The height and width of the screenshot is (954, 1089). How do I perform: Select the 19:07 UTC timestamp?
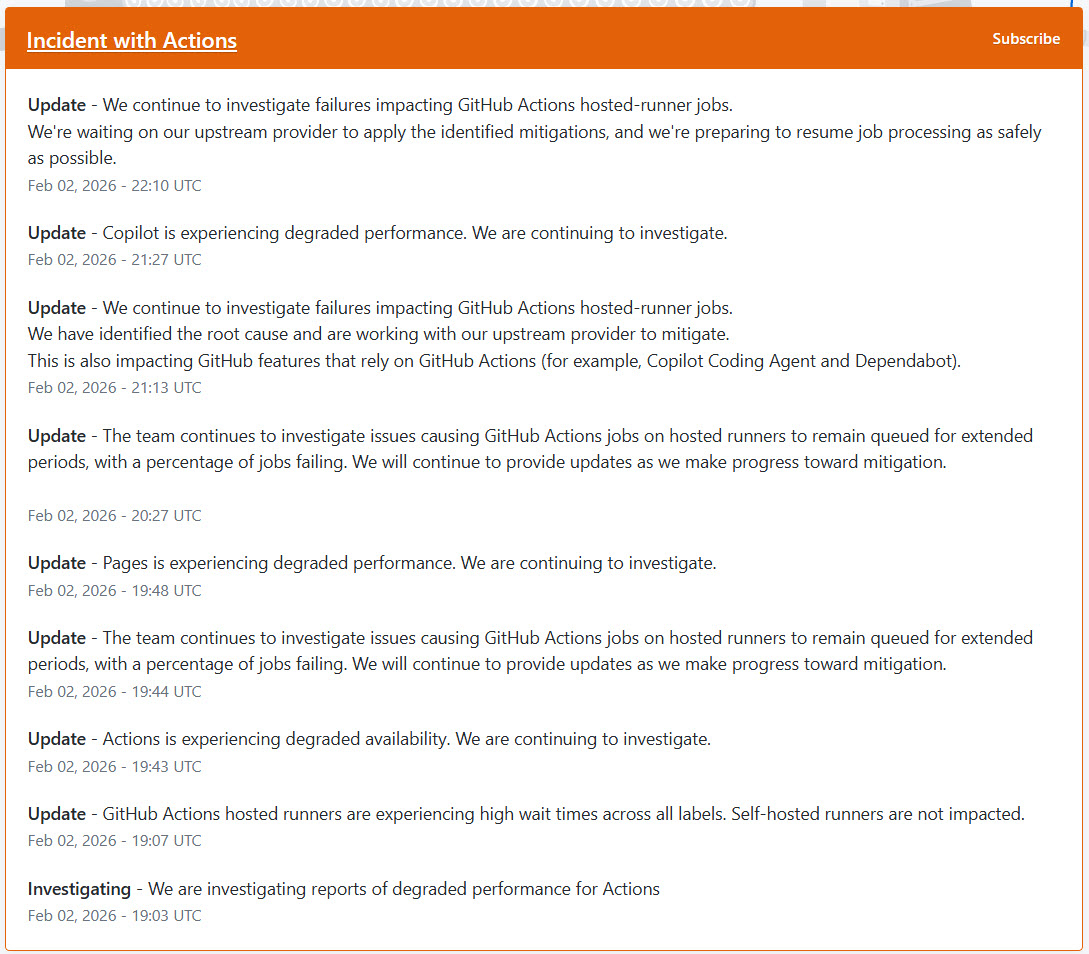click(x=114, y=841)
